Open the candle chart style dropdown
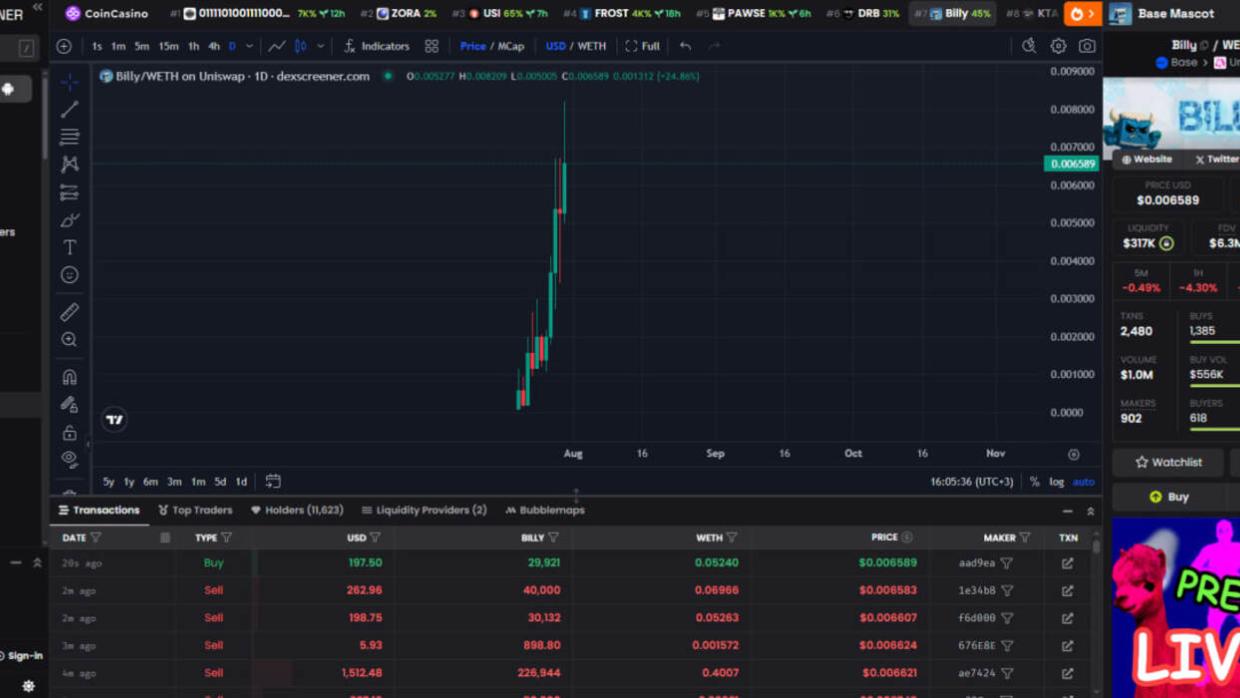Viewport: 1240px width, 698px height. pos(320,46)
